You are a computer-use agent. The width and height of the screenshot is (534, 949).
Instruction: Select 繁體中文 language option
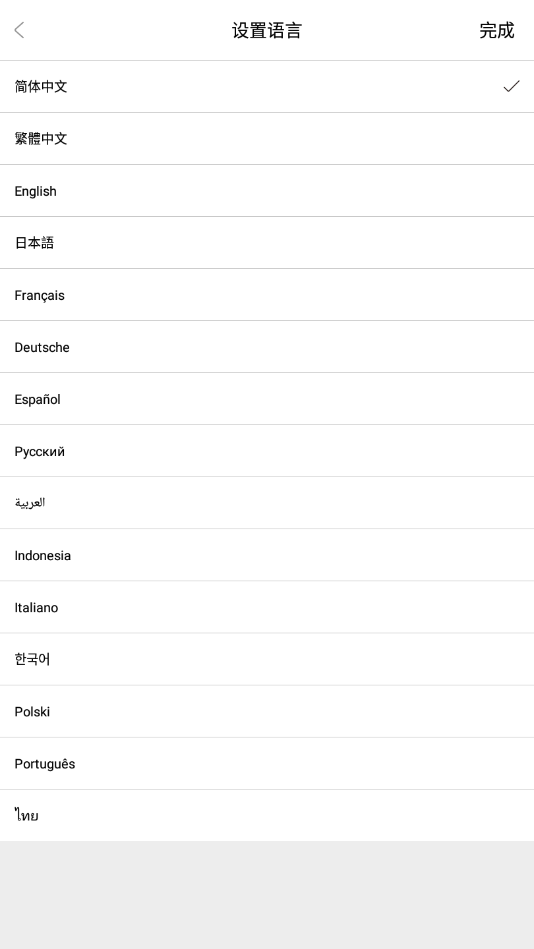[267, 139]
